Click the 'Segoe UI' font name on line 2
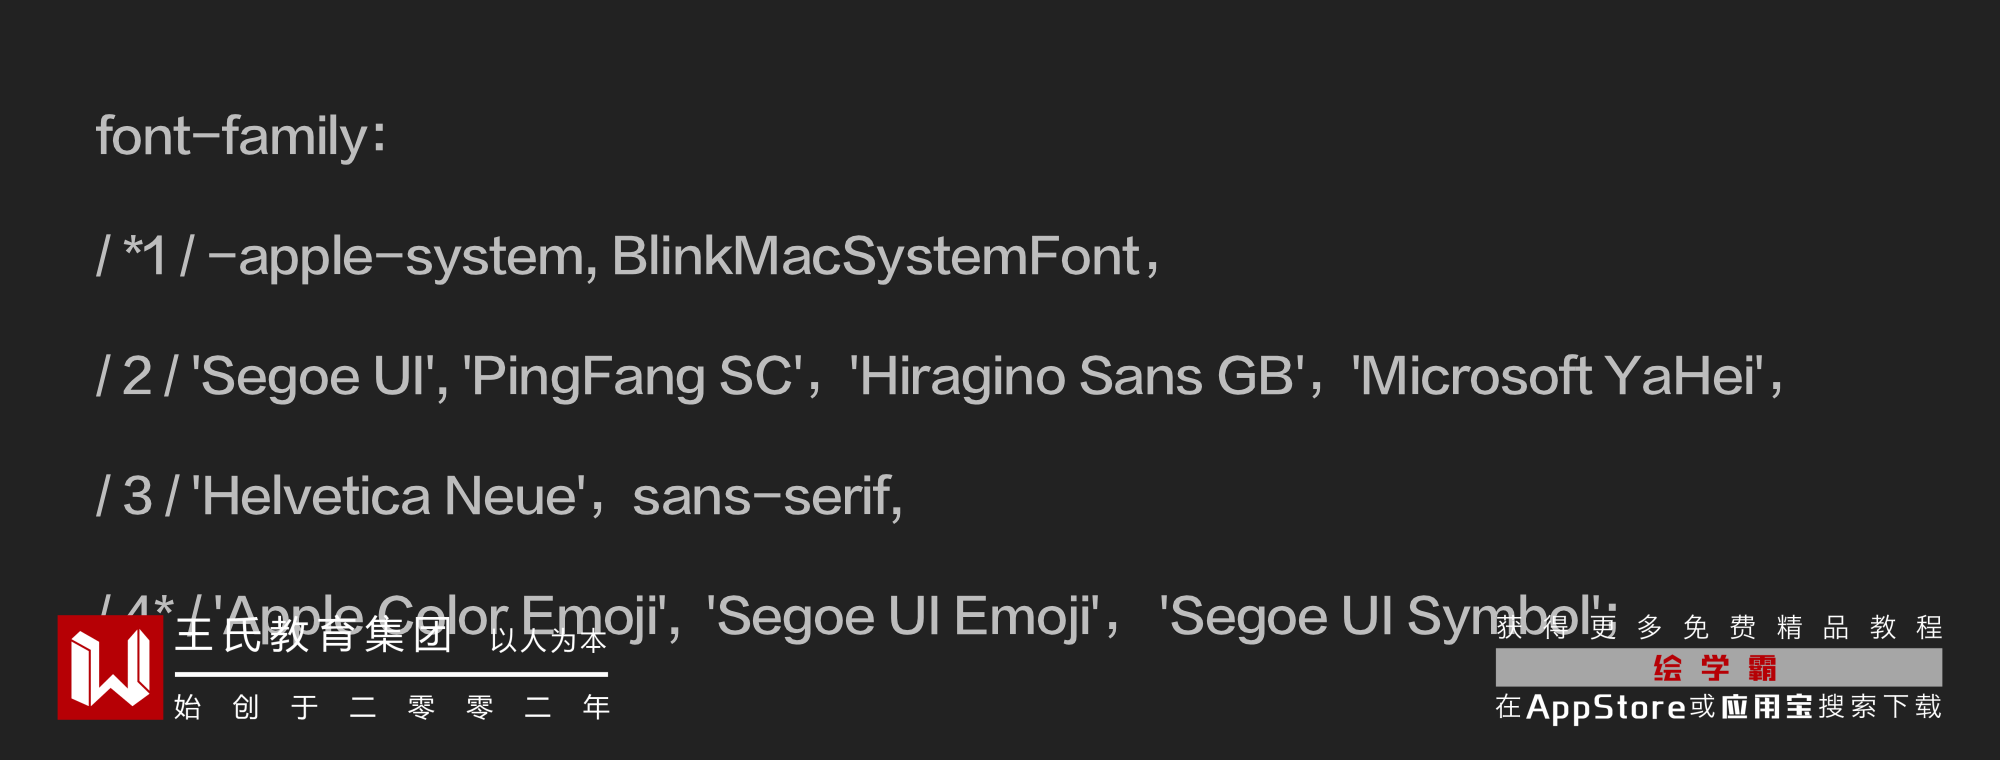 tap(314, 377)
